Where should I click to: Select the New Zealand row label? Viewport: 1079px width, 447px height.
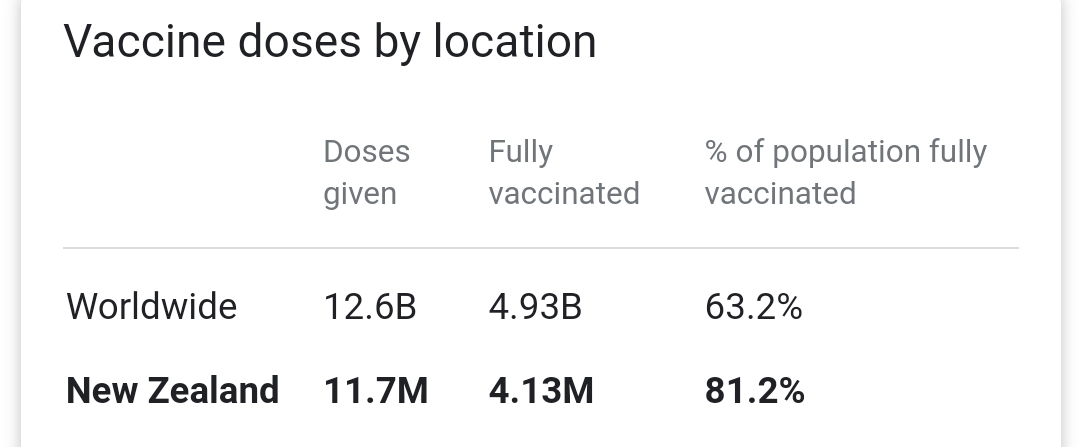(173, 391)
